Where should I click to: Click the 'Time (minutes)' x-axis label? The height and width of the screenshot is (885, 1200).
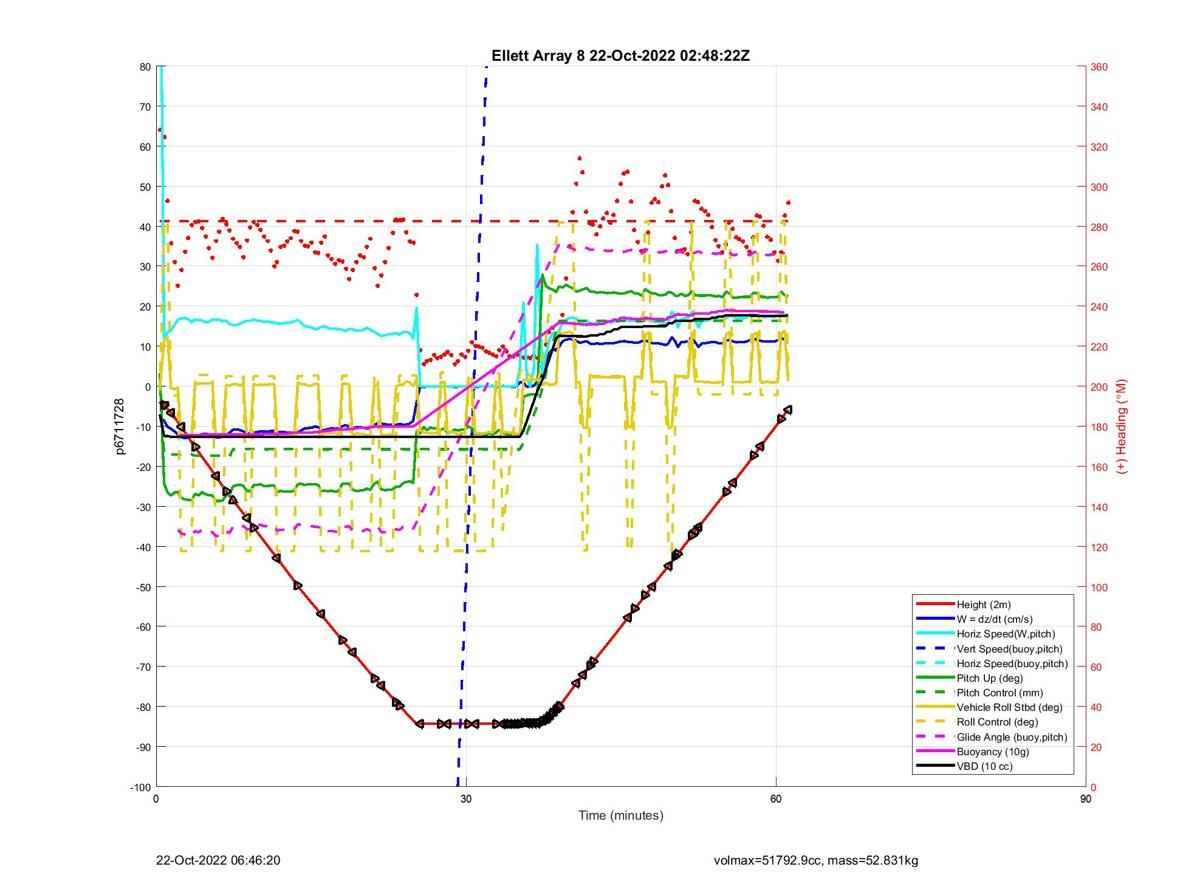tap(620, 815)
